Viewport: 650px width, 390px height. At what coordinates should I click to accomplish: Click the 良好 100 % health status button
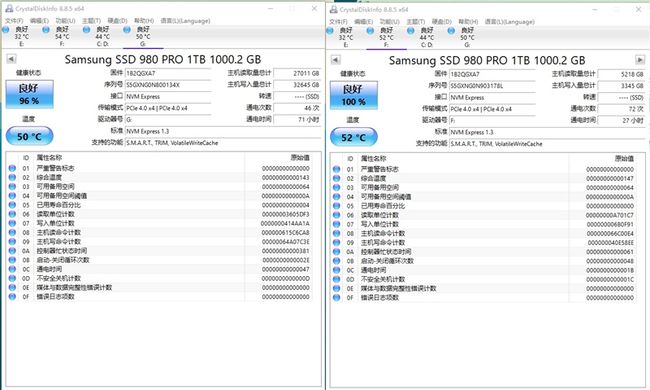pos(354,95)
